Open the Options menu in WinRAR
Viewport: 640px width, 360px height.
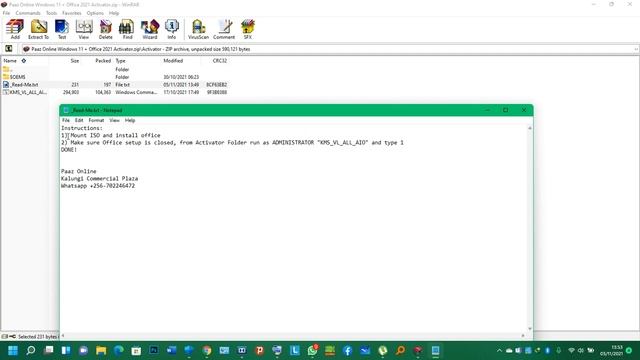click(95, 13)
